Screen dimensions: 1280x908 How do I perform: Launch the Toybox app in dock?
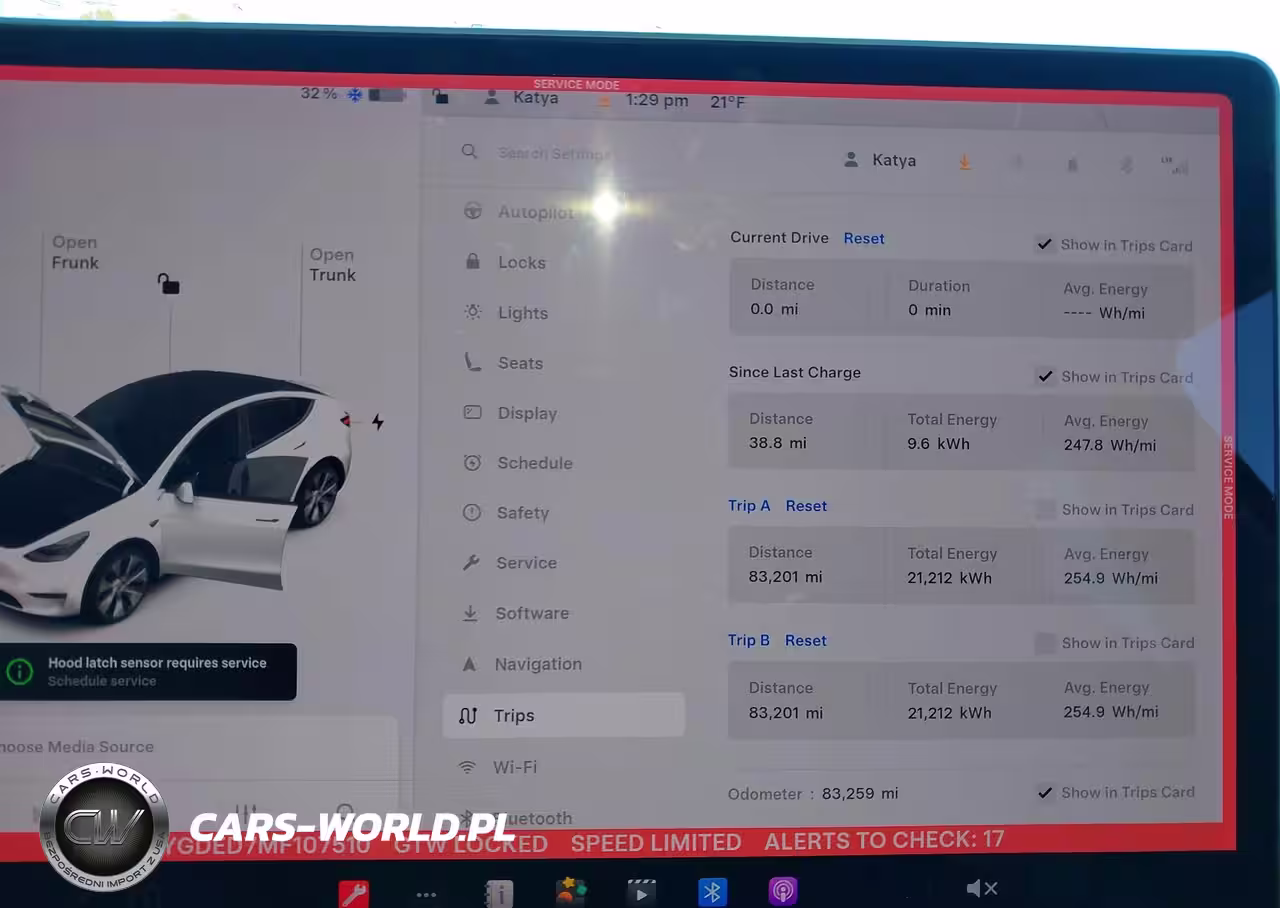point(571,891)
